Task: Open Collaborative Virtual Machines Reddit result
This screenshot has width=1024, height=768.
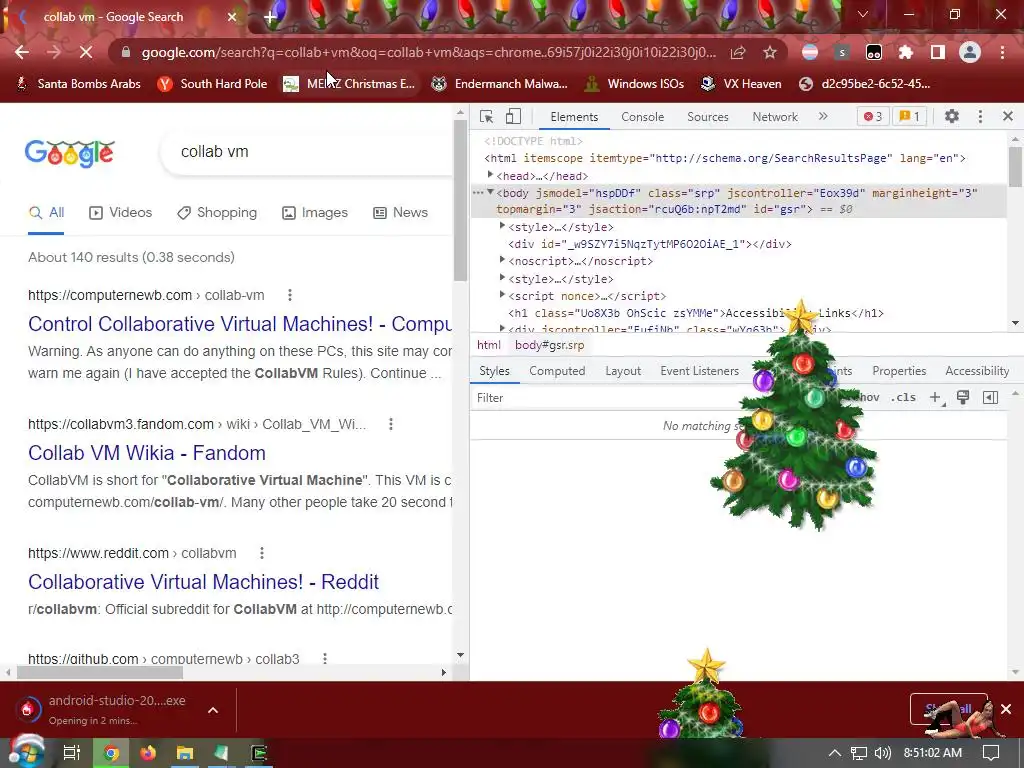Action: point(203,582)
